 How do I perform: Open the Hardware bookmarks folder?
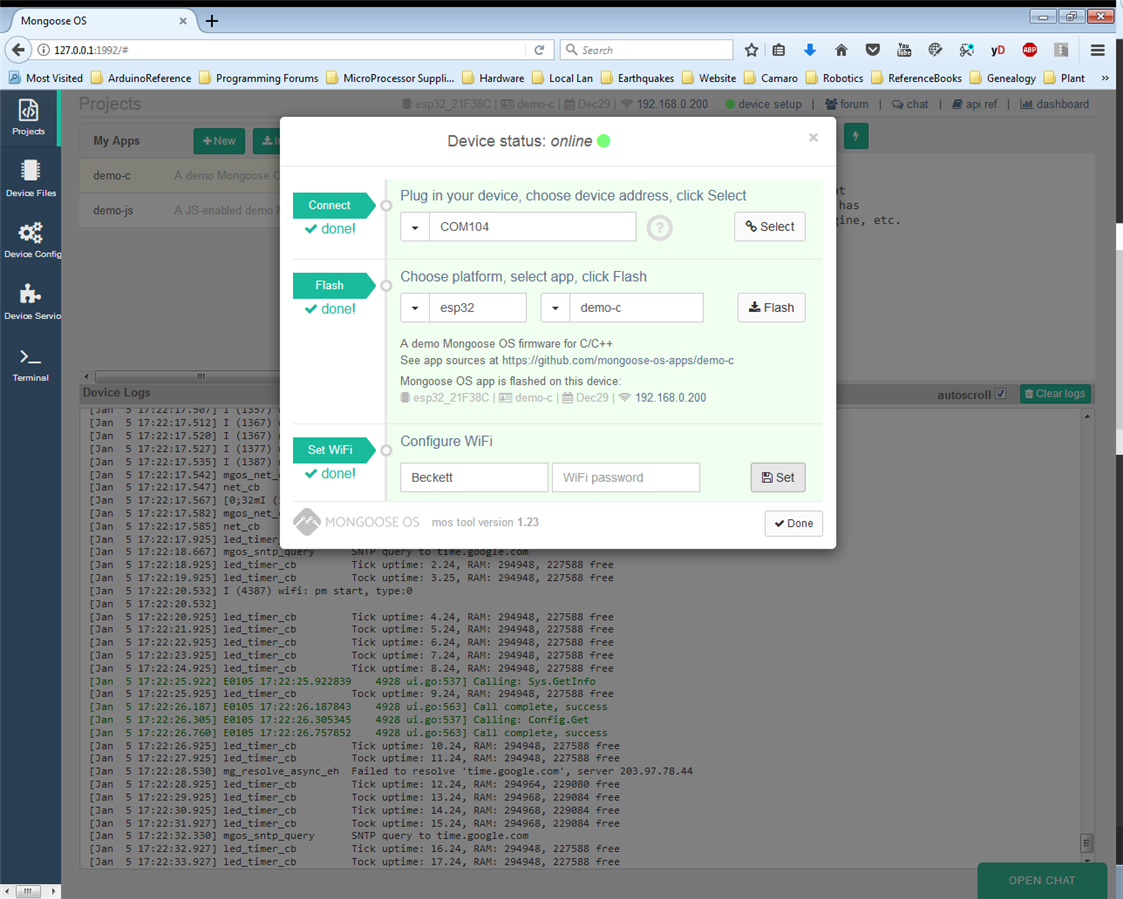click(x=492, y=78)
